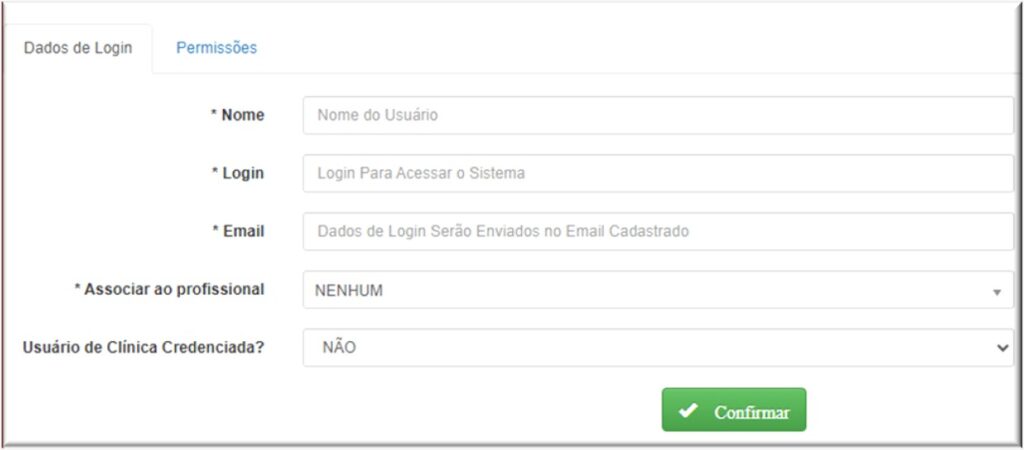Open the Usuário de Clínica Credenciada select
Viewport: 1024px width, 450px height.
tap(658, 348)
